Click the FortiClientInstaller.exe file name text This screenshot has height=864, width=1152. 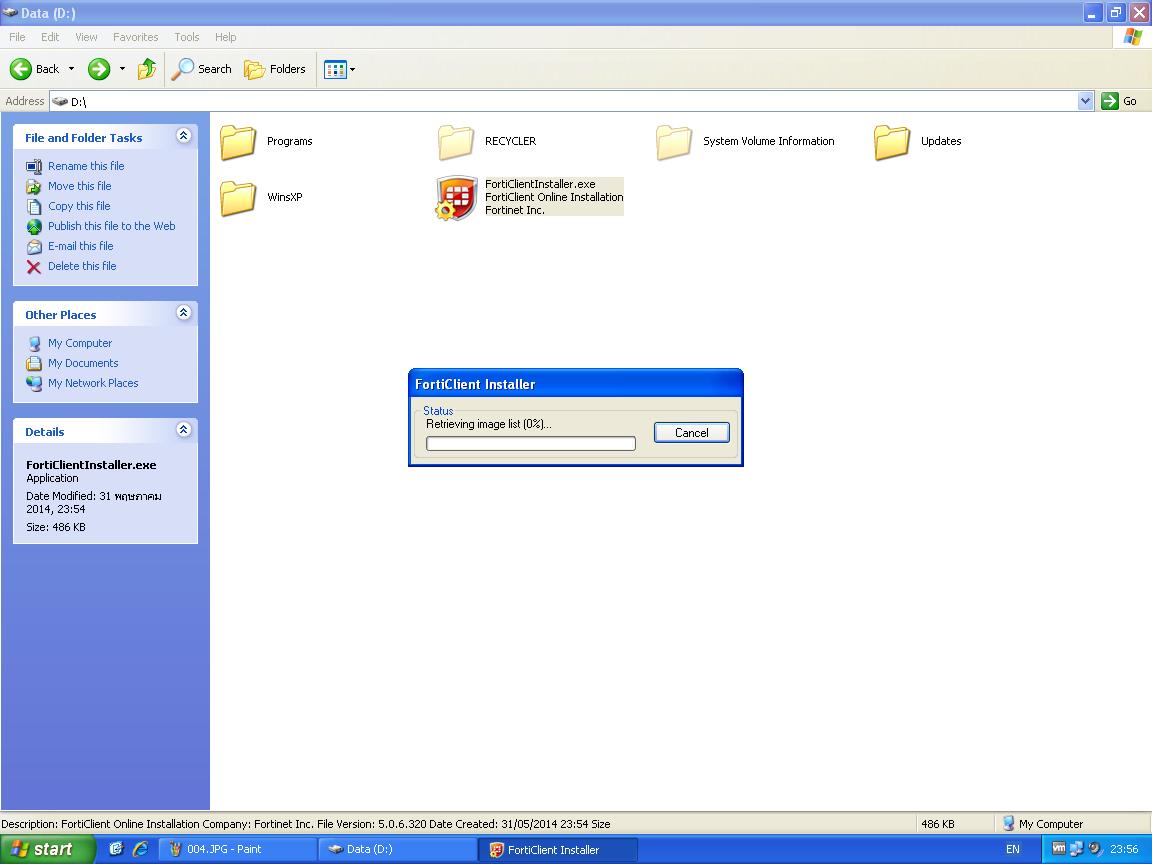click(540, 184)
